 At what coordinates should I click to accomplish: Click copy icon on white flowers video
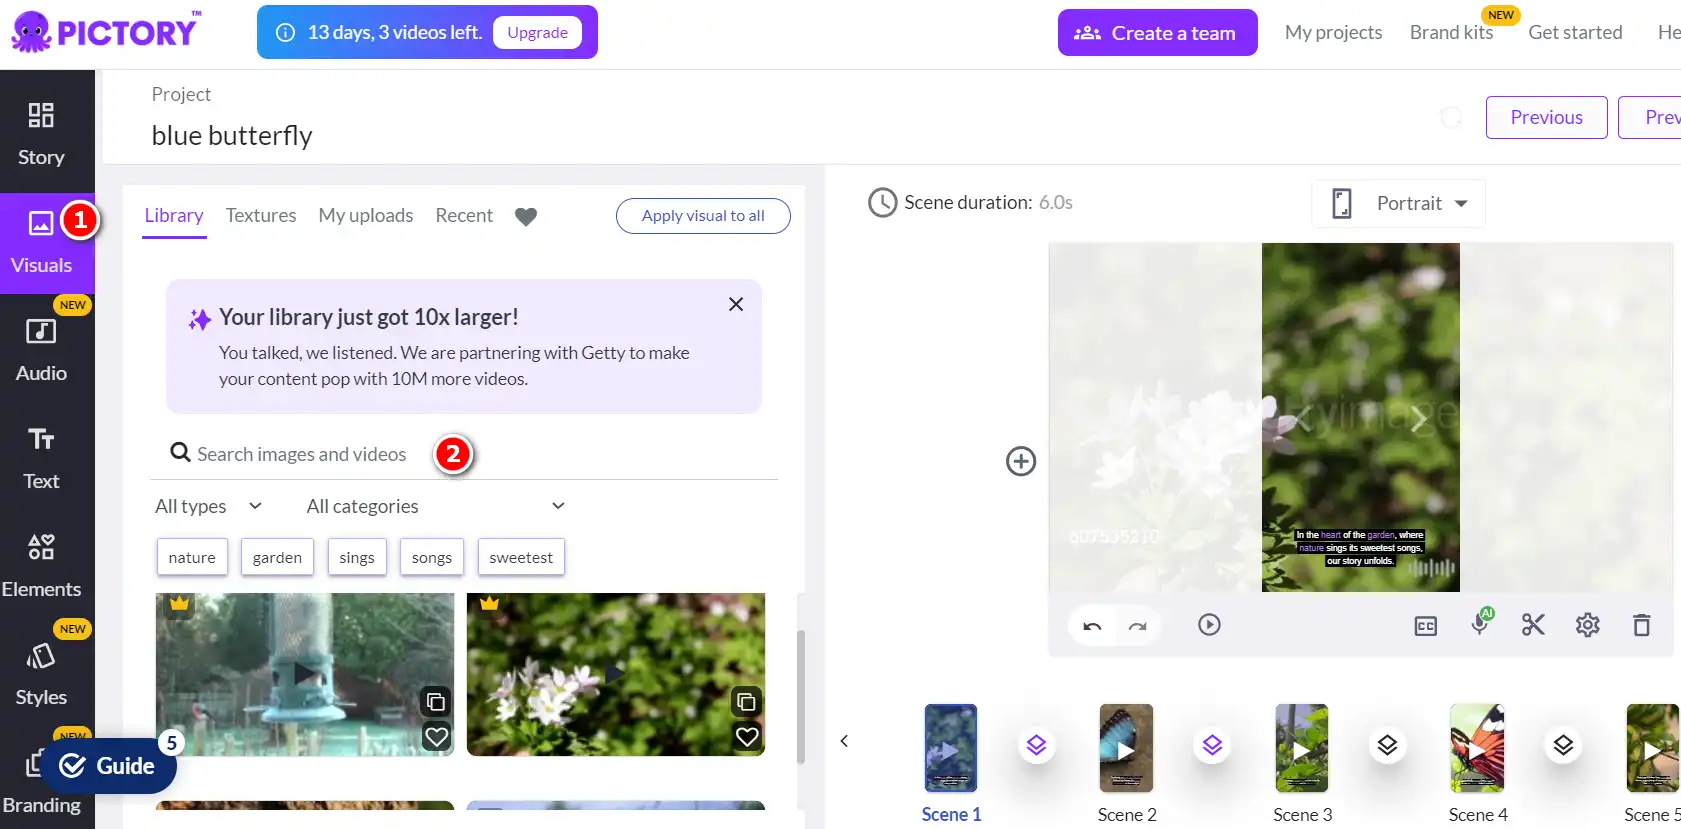point(747,701)
